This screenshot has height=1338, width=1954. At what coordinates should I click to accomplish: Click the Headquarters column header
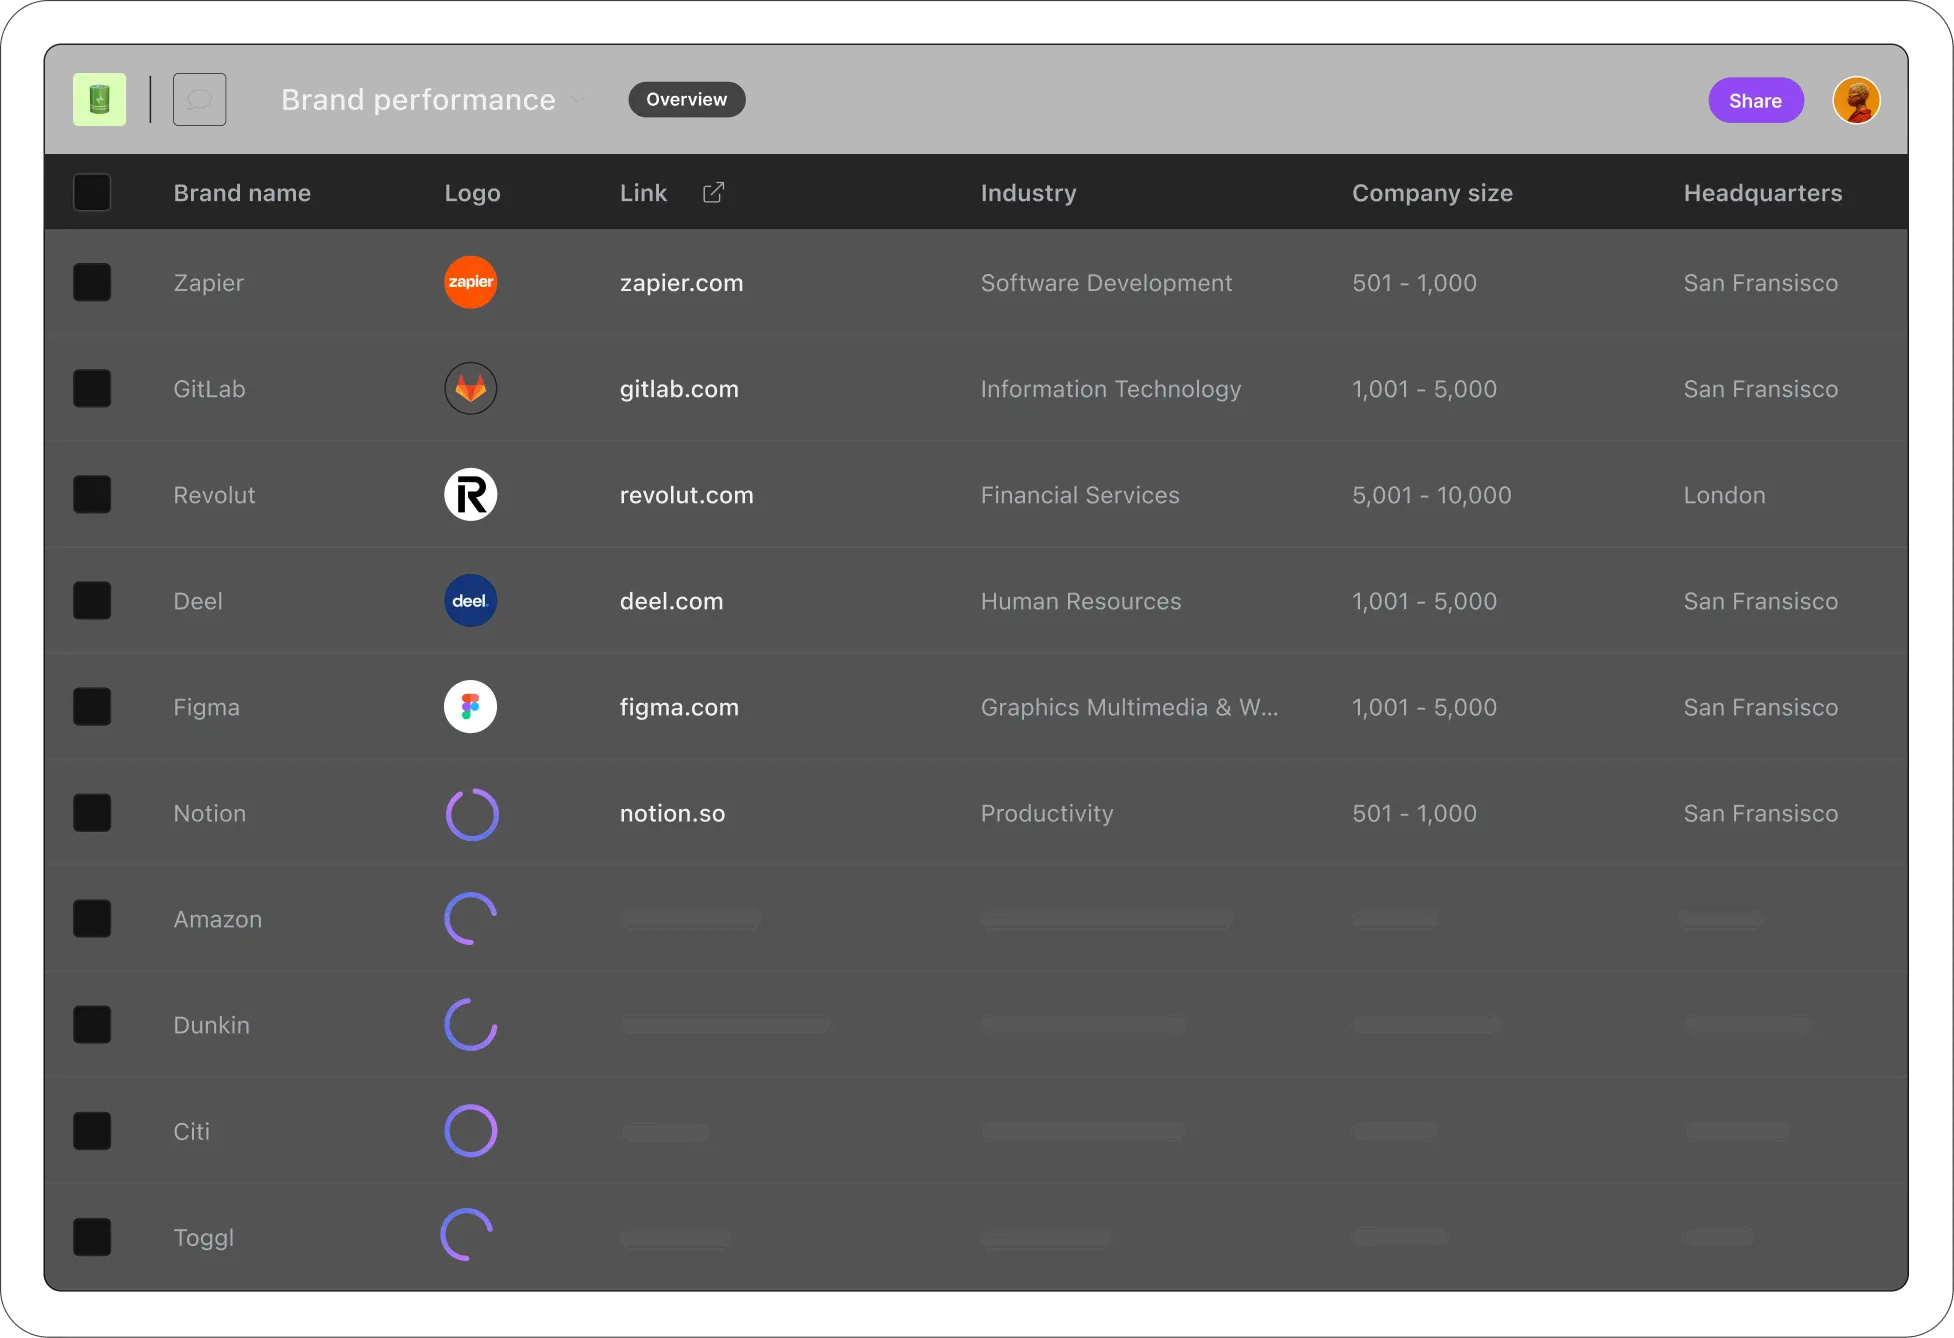[1762, 193]
